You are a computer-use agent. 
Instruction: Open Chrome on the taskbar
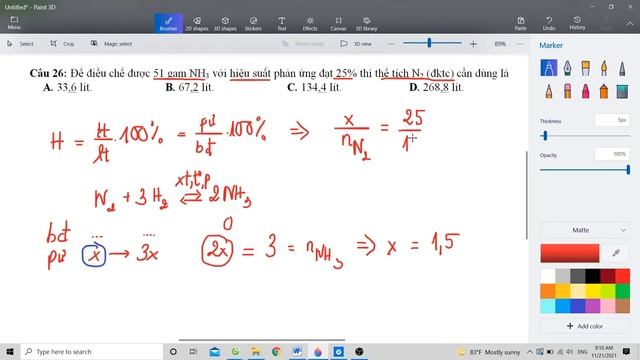coord(276,351)
